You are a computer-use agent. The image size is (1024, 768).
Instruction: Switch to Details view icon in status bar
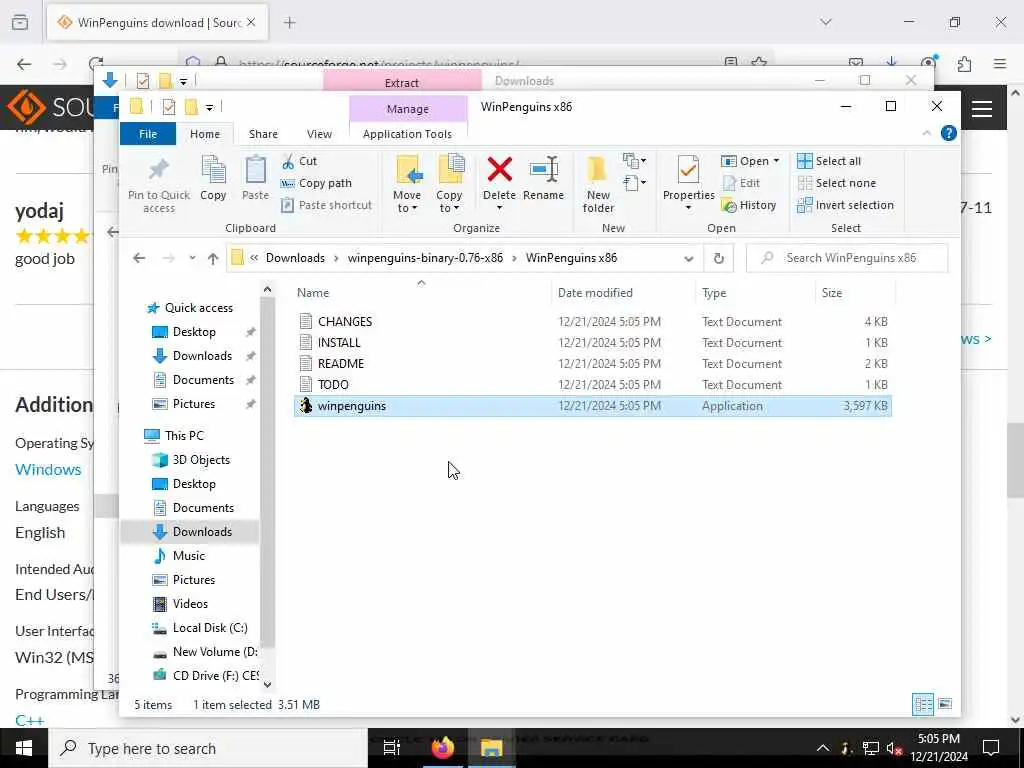click(923, 704)
